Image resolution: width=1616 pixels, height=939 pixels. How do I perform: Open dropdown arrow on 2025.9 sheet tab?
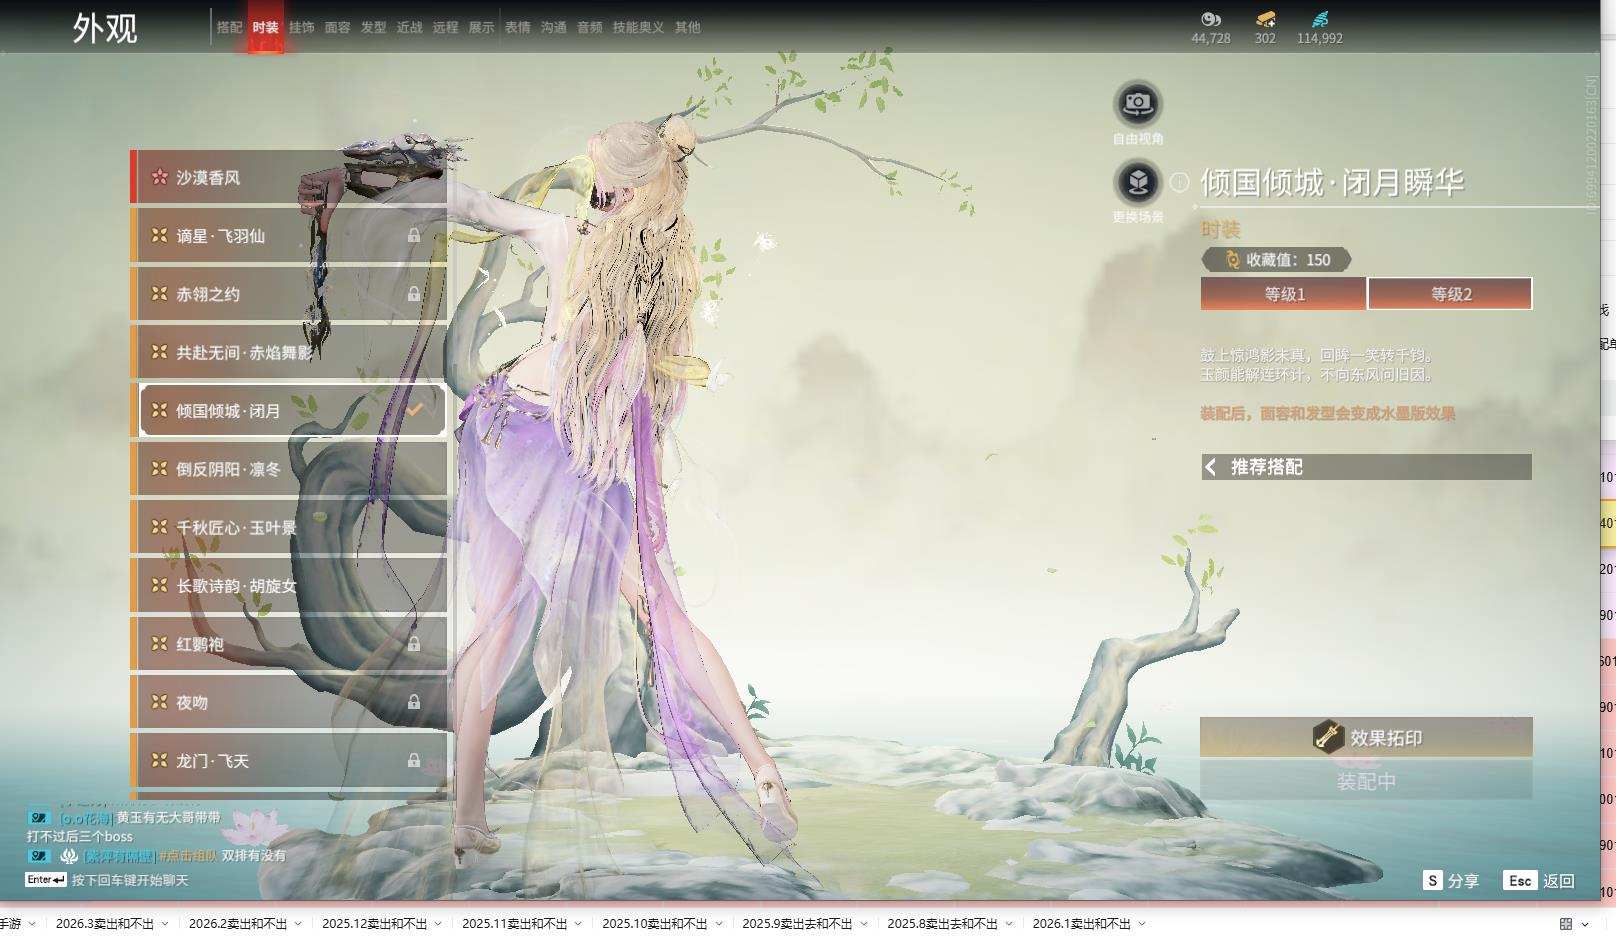[864, 923]
